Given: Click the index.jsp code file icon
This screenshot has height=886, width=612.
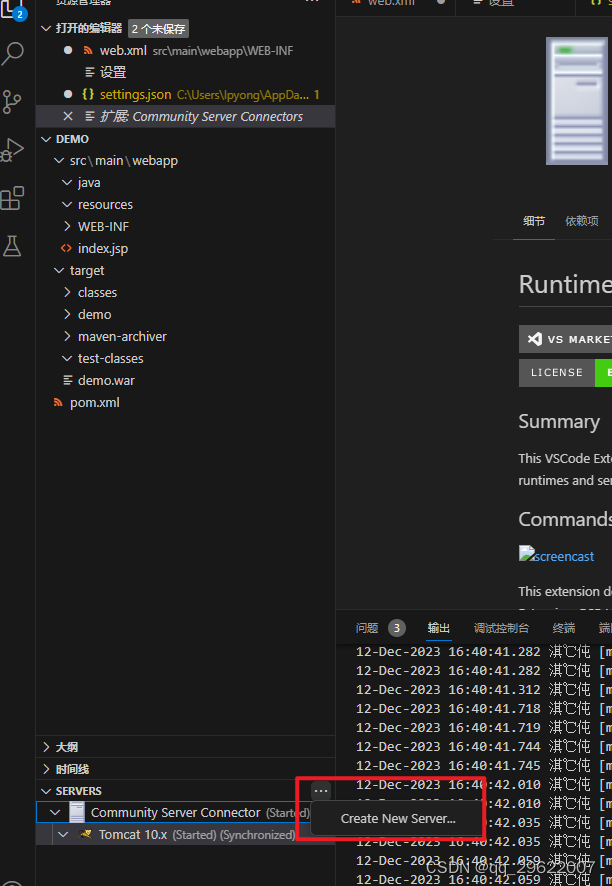Looking at the screenshot, I should pyautogui.click(x=66, y=248).
